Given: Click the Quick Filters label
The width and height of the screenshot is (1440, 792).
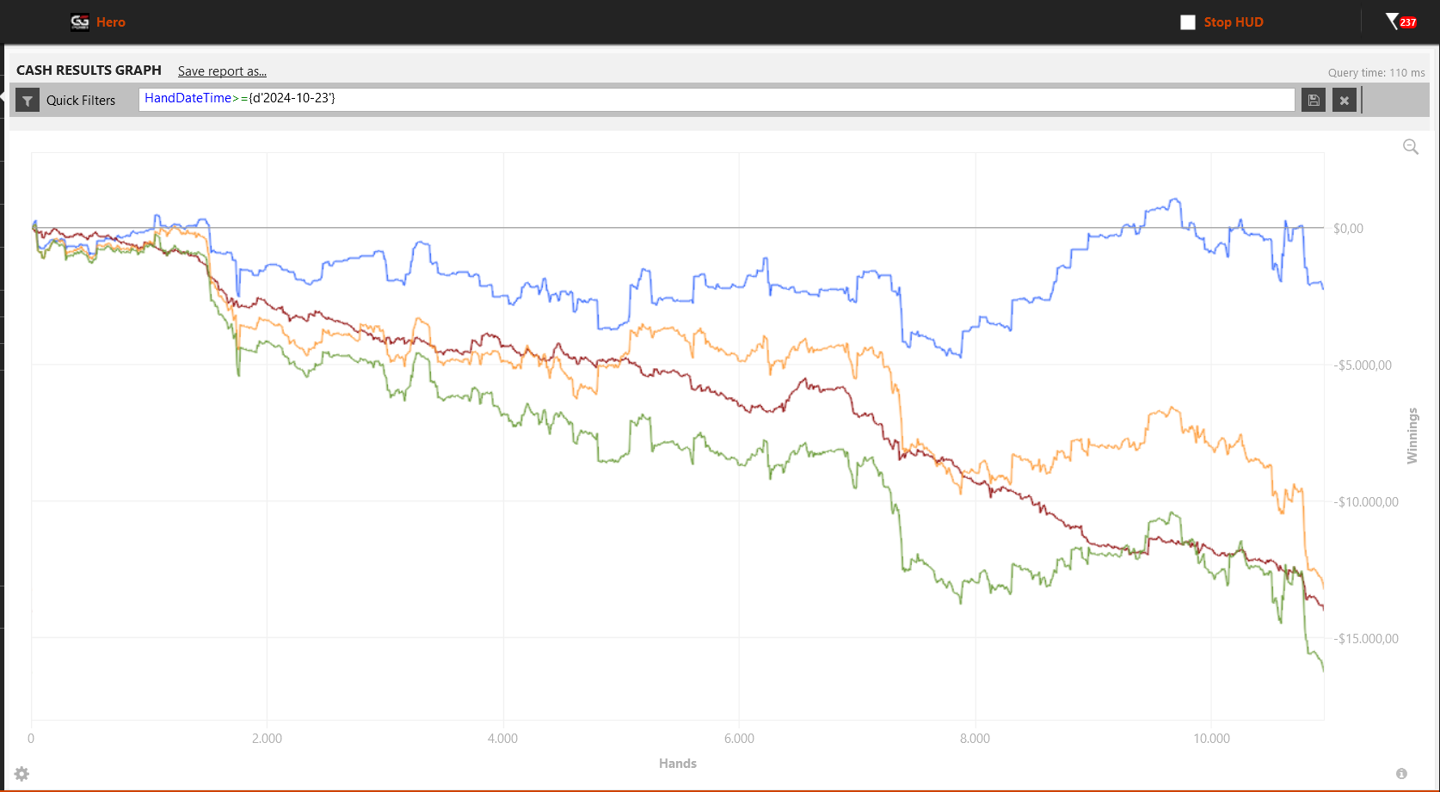Looking at the screenshot, I should (81, 100).
